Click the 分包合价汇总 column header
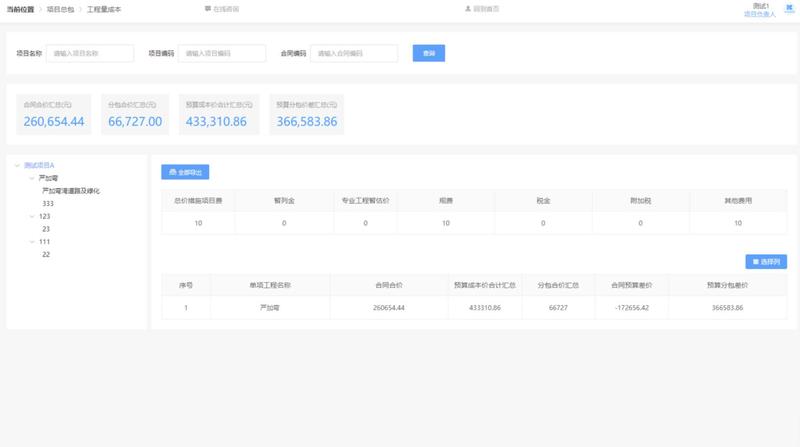 coord(558,285)
